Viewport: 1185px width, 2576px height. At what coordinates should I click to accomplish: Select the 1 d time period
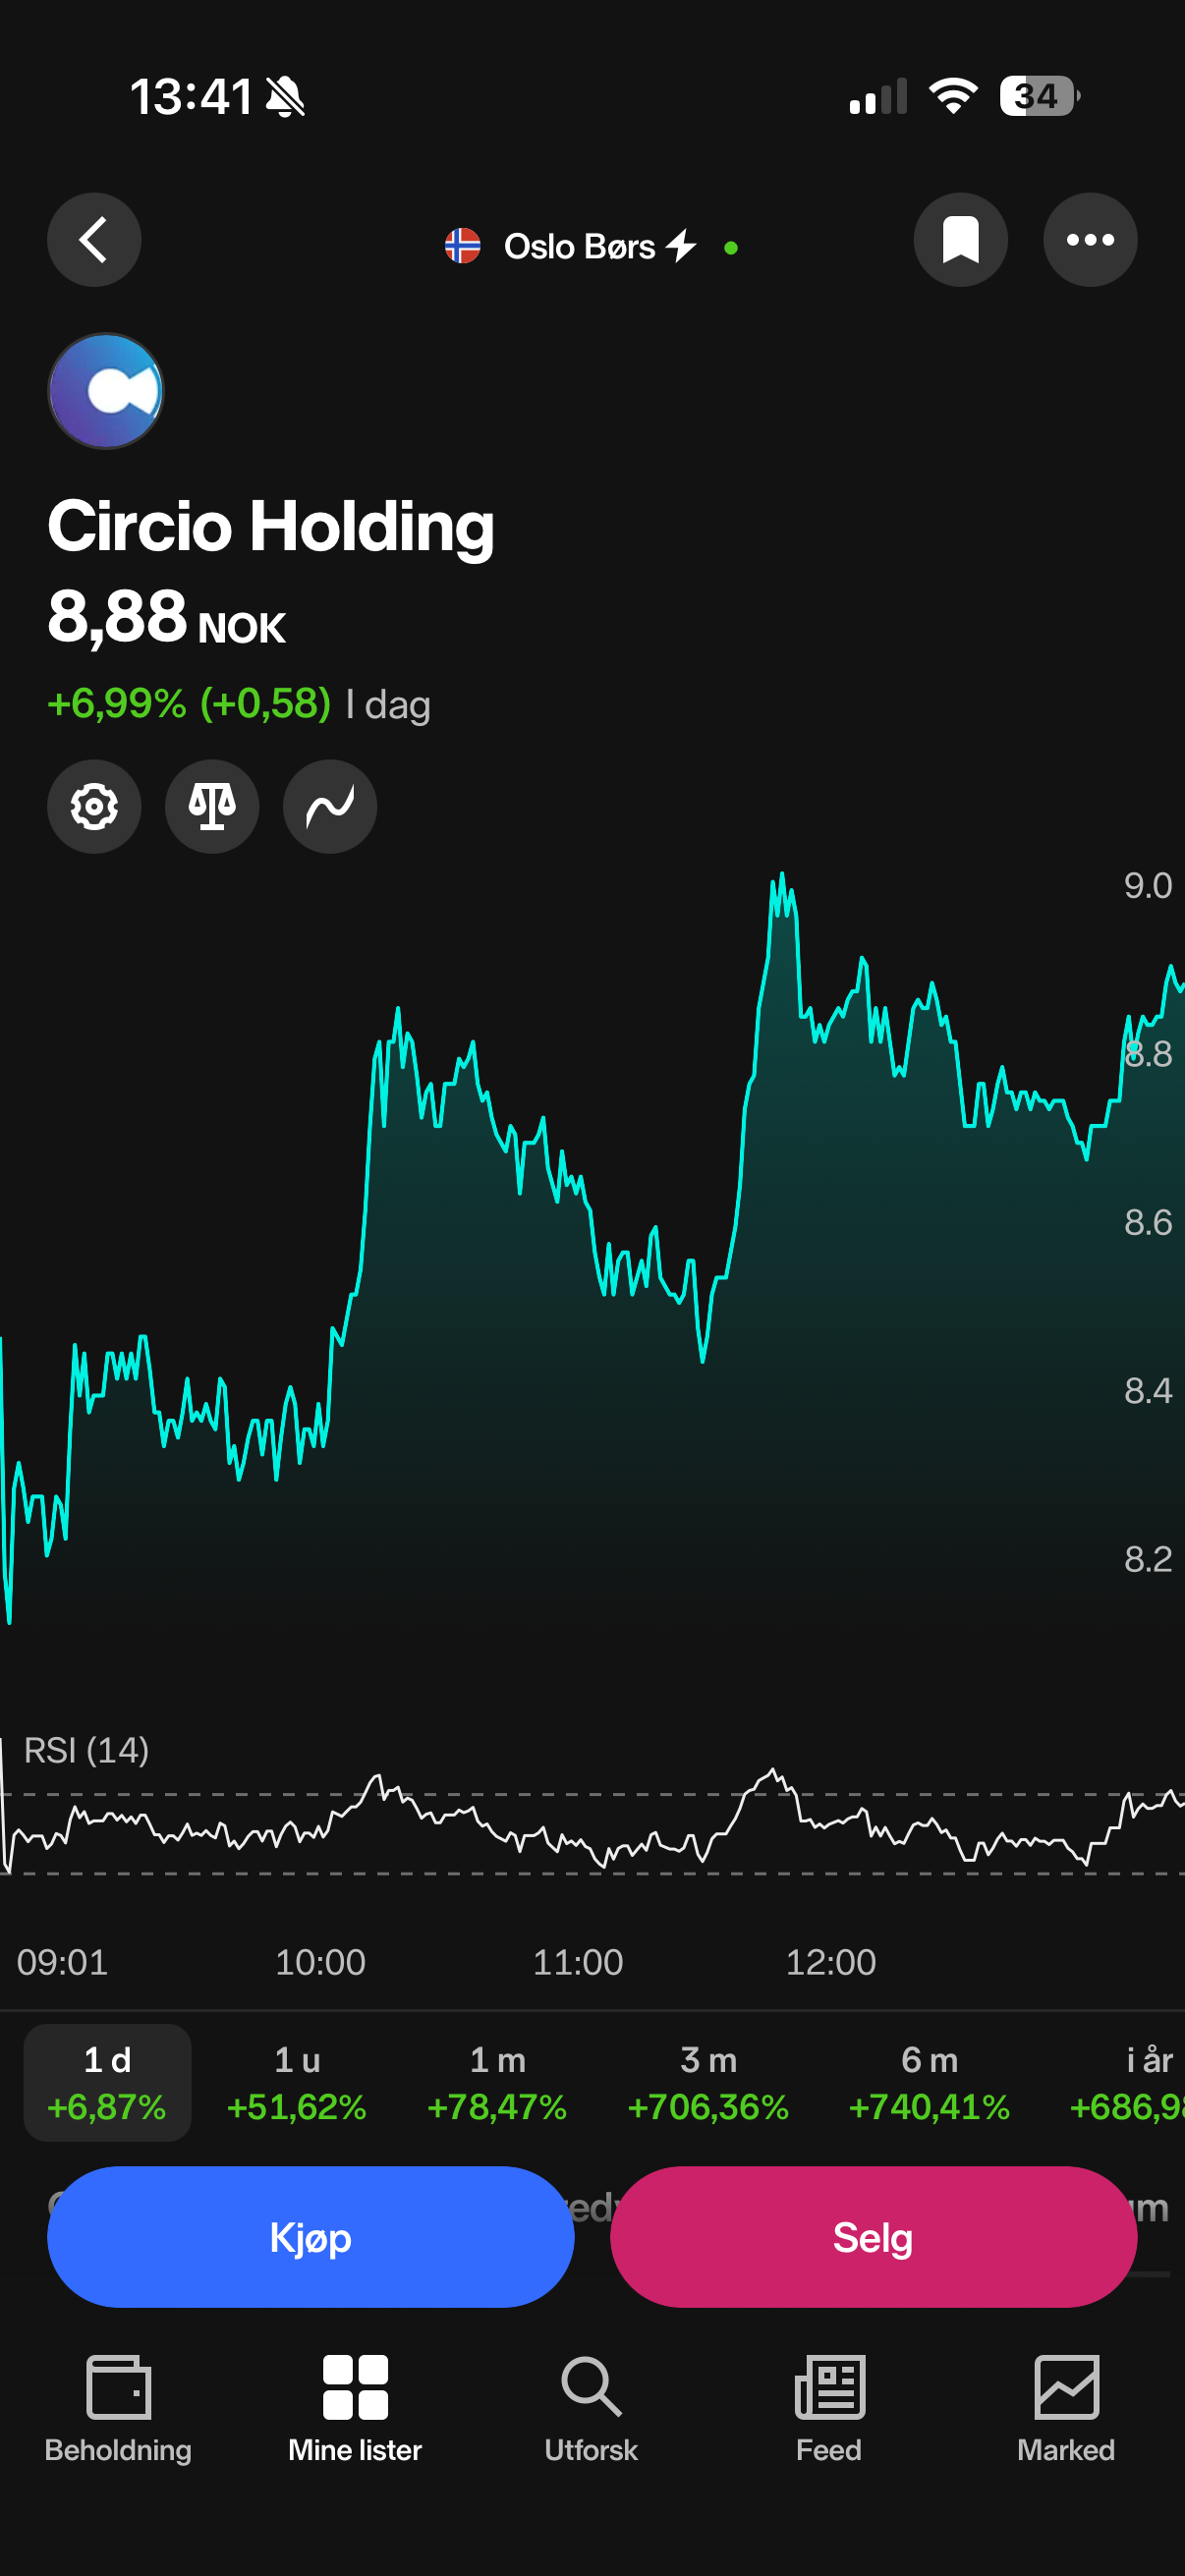(x=107, y=2083)
